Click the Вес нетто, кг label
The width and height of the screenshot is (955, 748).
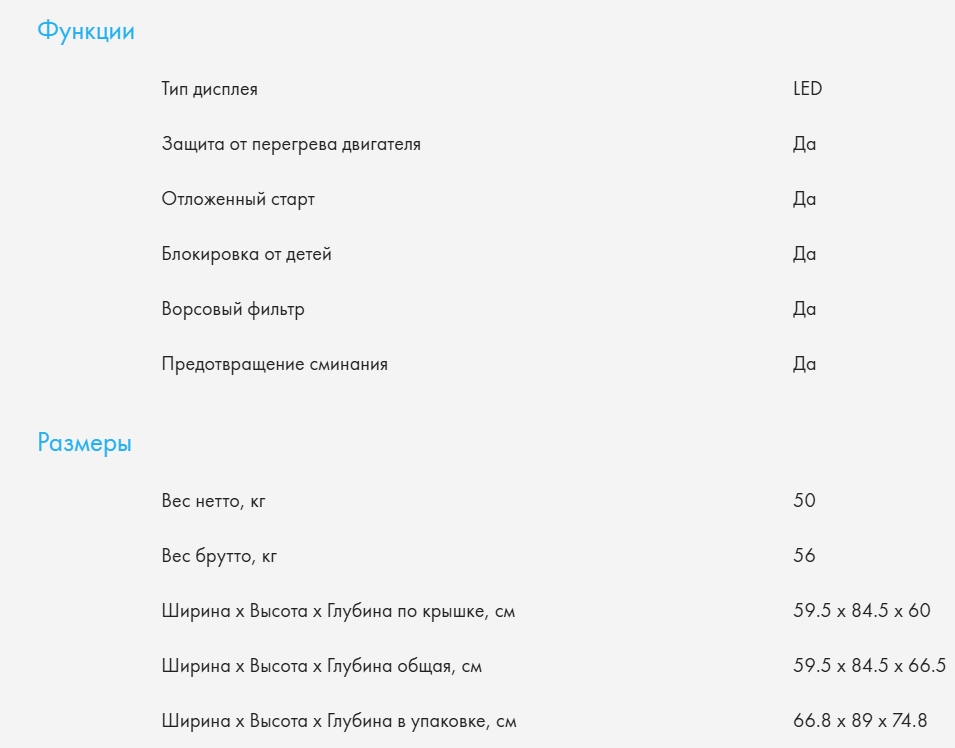(213, 500)
